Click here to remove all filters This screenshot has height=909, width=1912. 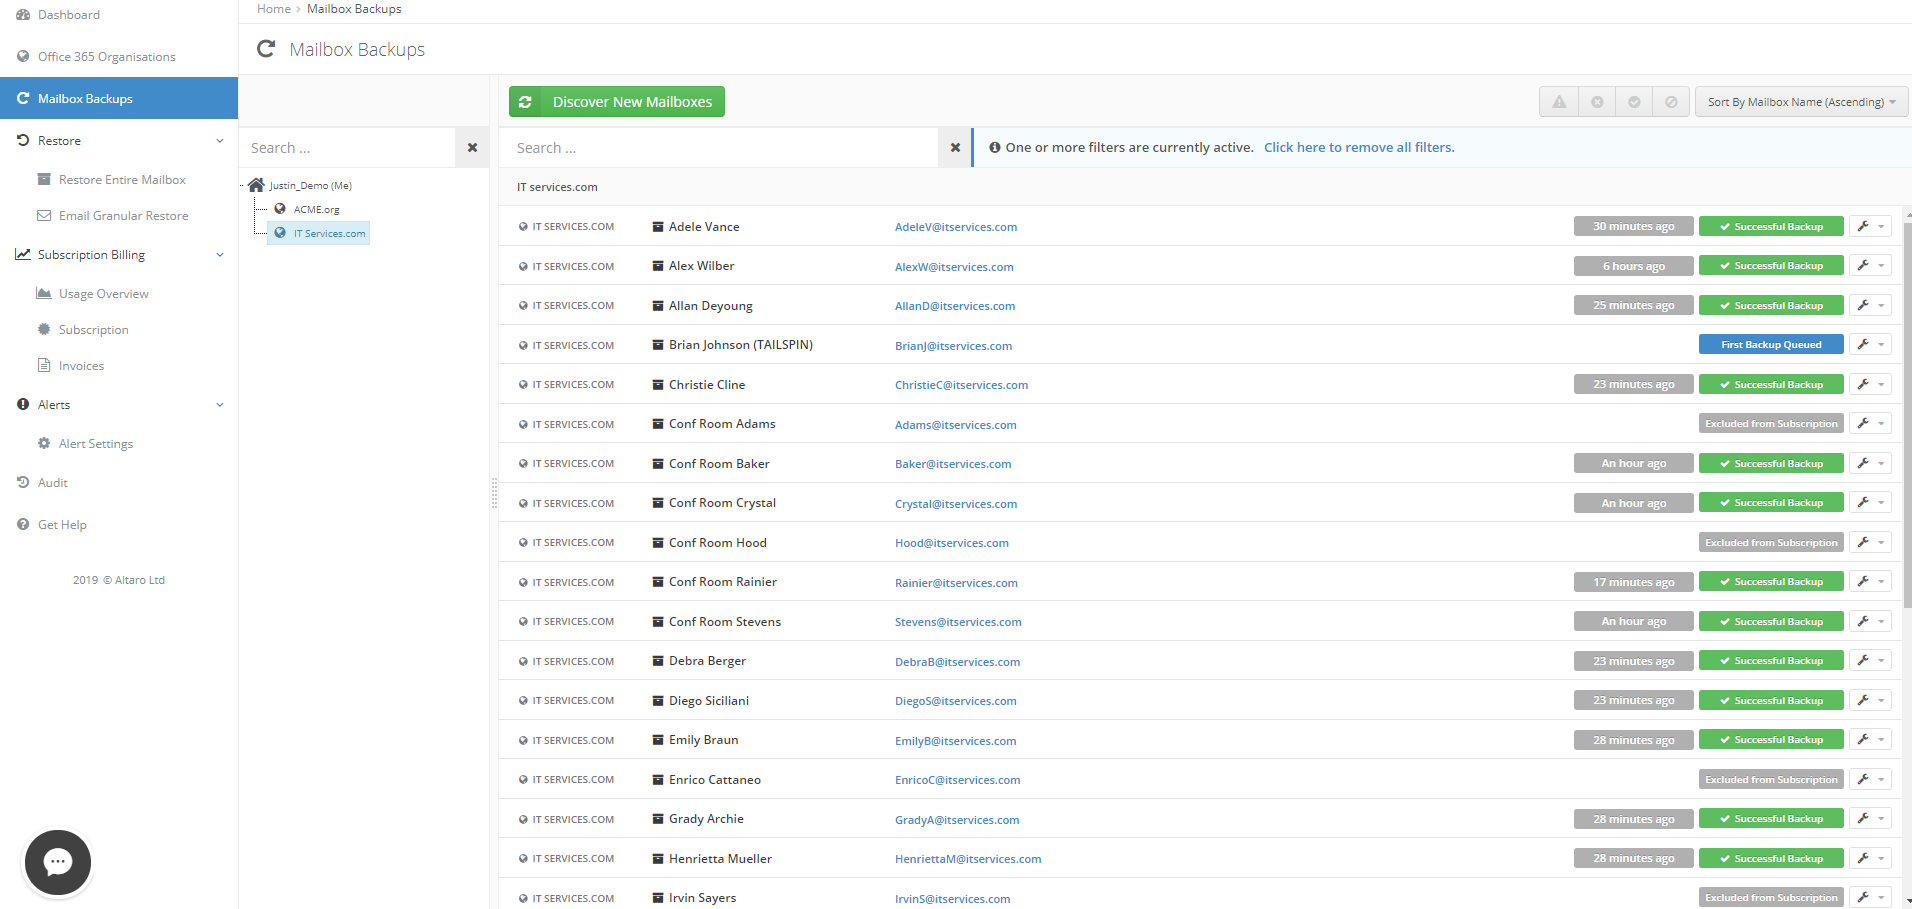point(1359,147)
